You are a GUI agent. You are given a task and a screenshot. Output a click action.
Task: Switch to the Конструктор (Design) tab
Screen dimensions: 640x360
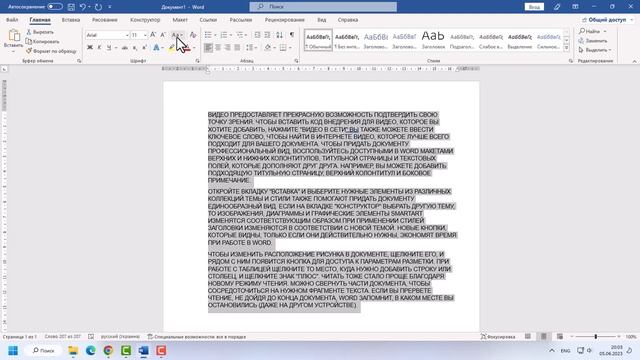point(145,20)
